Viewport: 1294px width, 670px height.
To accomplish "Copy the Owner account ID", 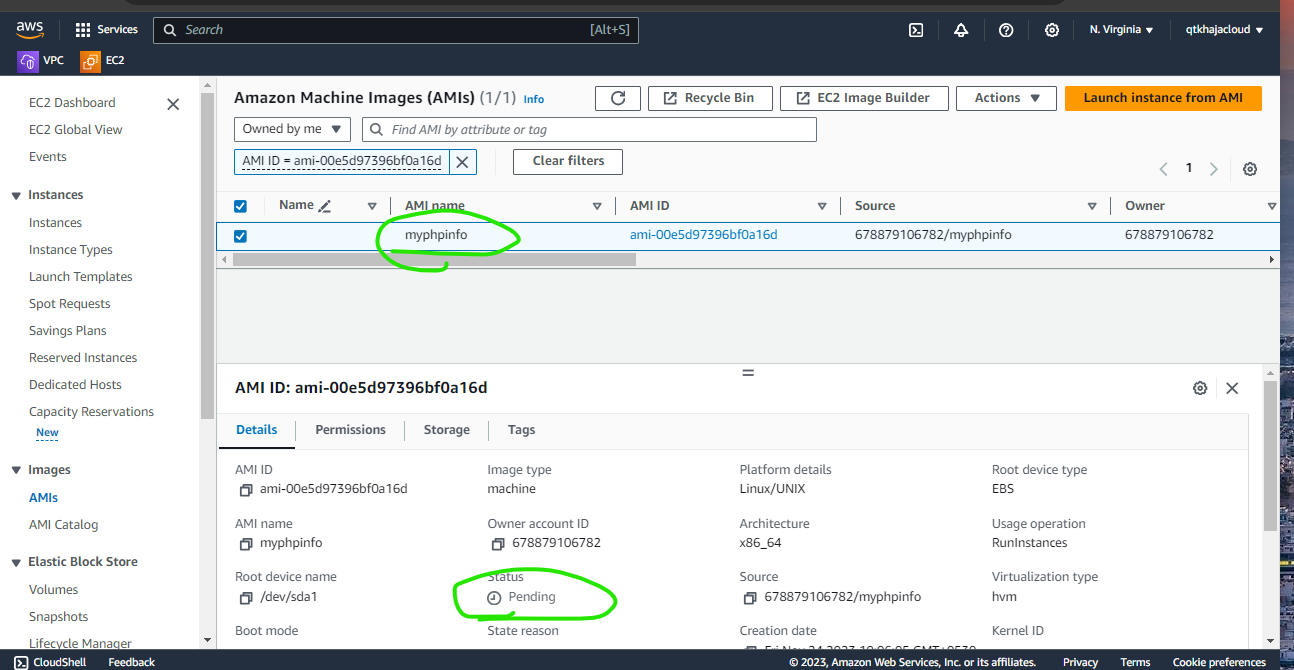I will click(x=498, y=544).
